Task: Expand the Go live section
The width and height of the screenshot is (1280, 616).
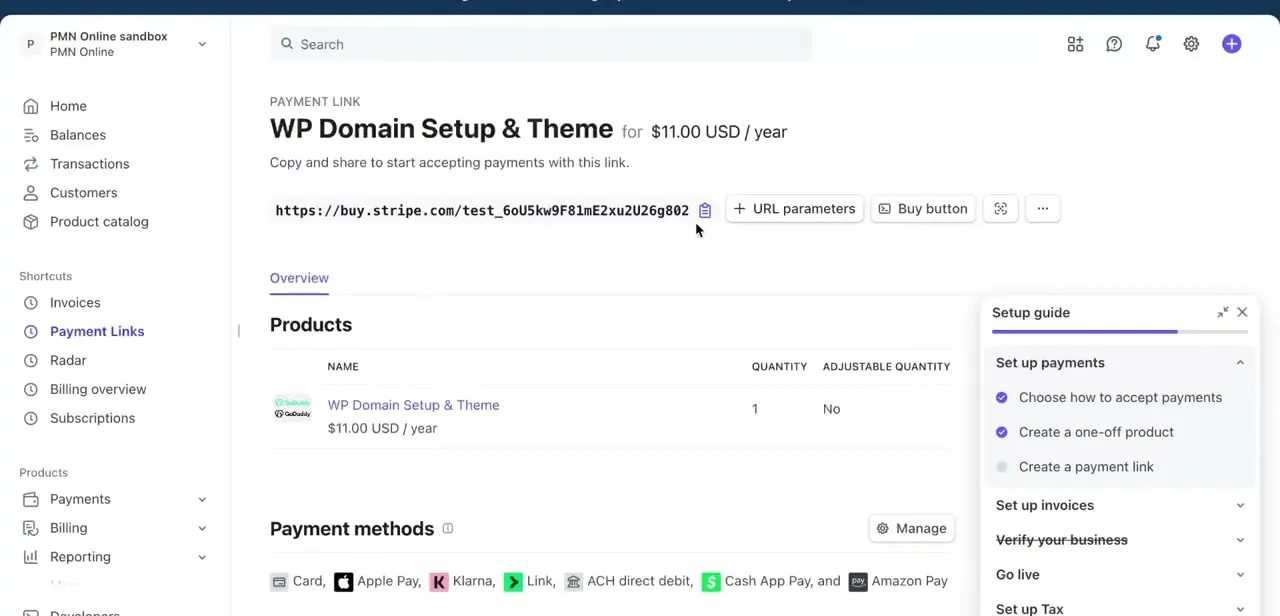Action: pyautogui.click(x=1240, y=575)
